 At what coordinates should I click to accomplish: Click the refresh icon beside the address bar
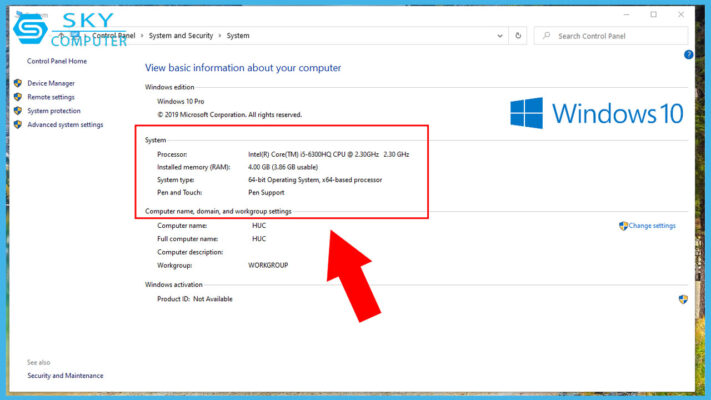(x=518, y=35)
